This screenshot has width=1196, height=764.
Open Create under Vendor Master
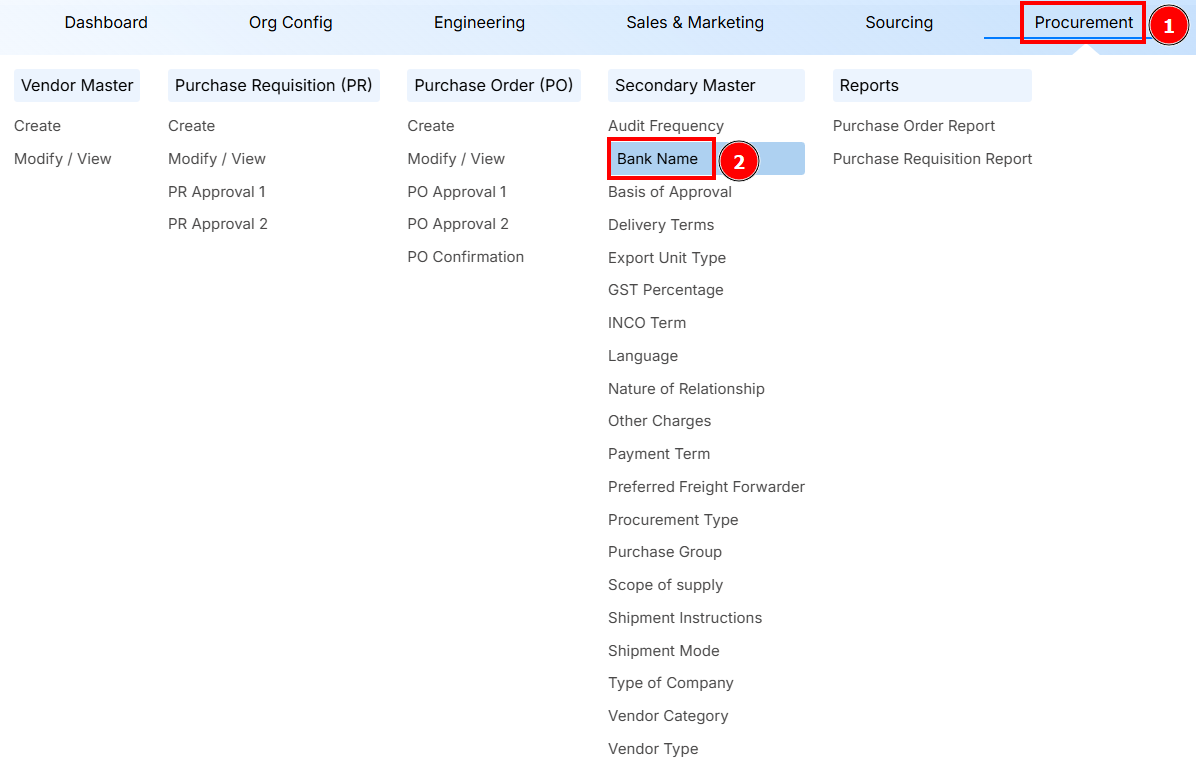point(37,126)
